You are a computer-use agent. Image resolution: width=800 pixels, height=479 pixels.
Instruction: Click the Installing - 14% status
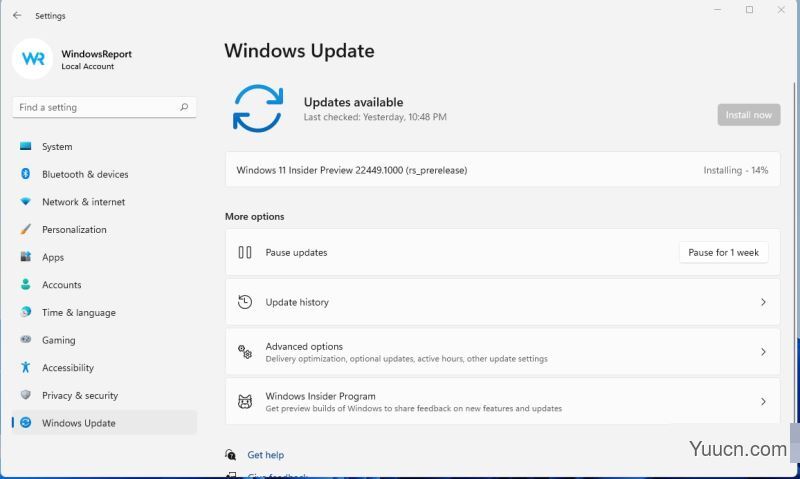[736, 170]
